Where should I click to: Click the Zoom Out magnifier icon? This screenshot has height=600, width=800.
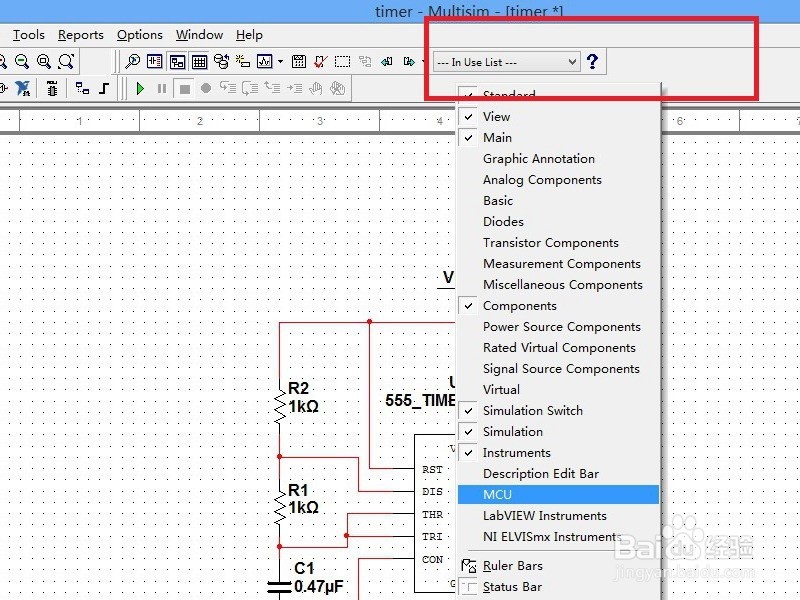(21, 62)
